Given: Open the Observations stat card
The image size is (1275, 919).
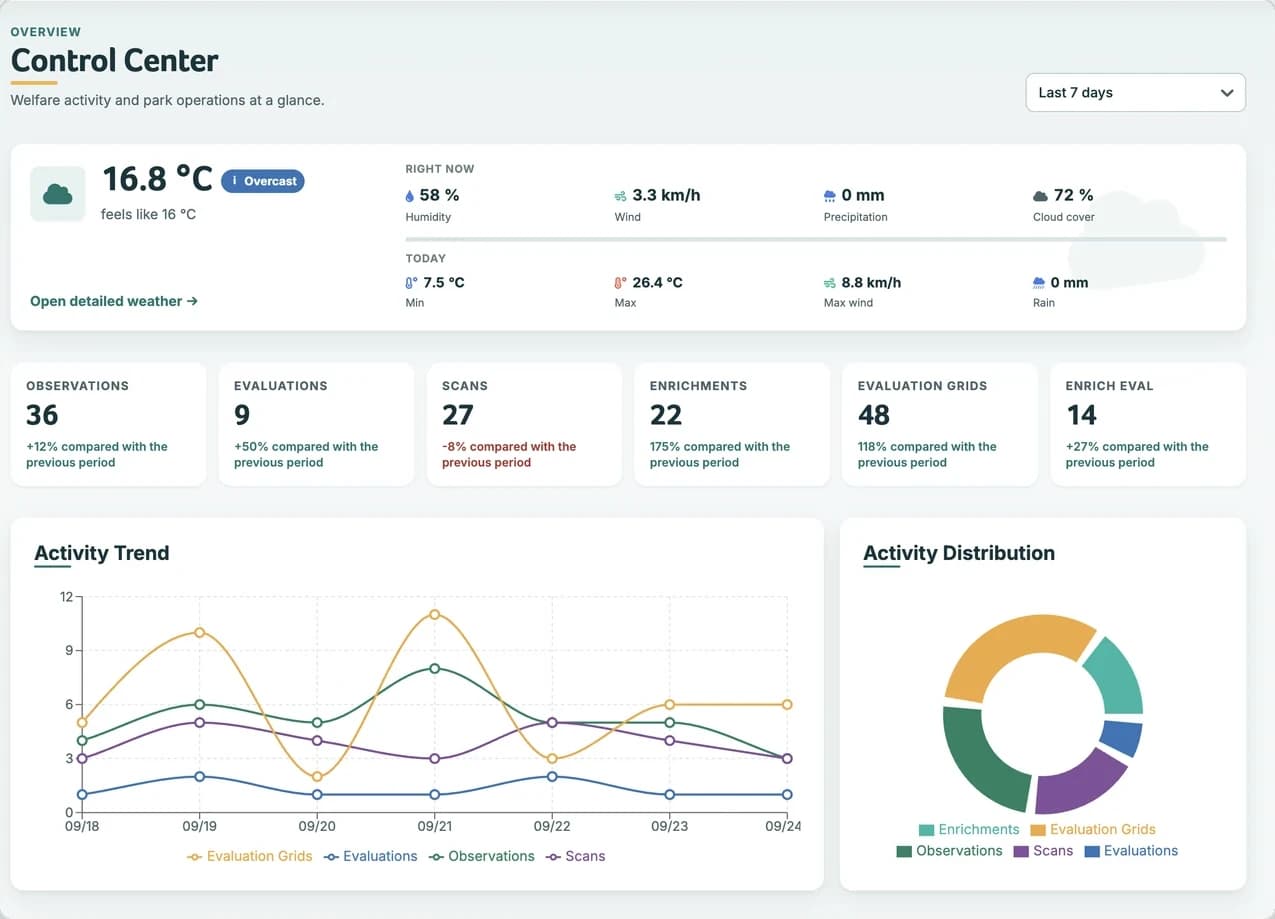Looking at the screenshot, I should point(108,425).
